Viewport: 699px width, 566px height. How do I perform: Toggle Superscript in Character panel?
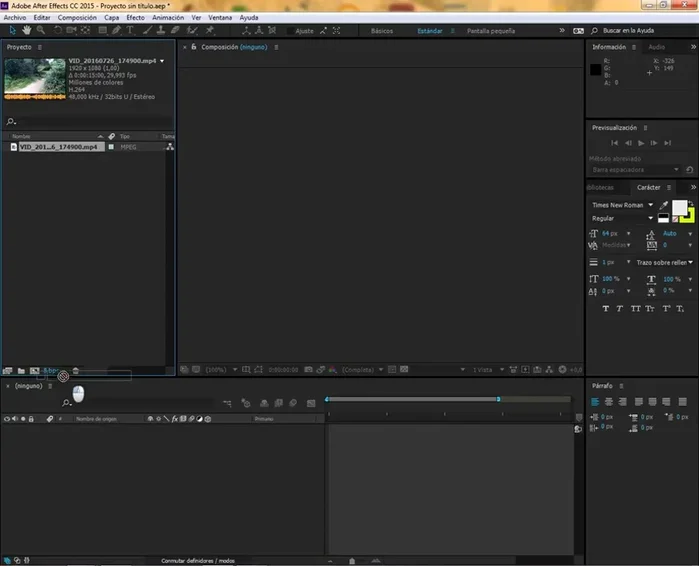(x=666, y=308)
